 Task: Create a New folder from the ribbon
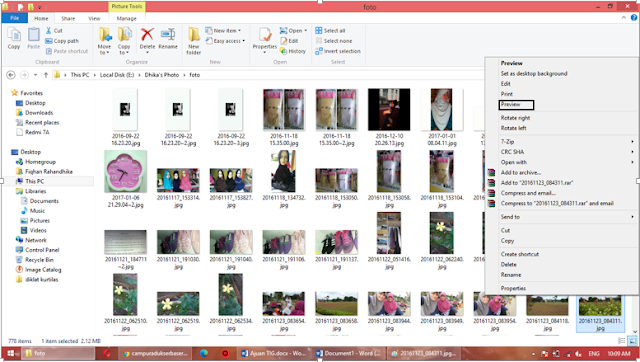point(193,41)
